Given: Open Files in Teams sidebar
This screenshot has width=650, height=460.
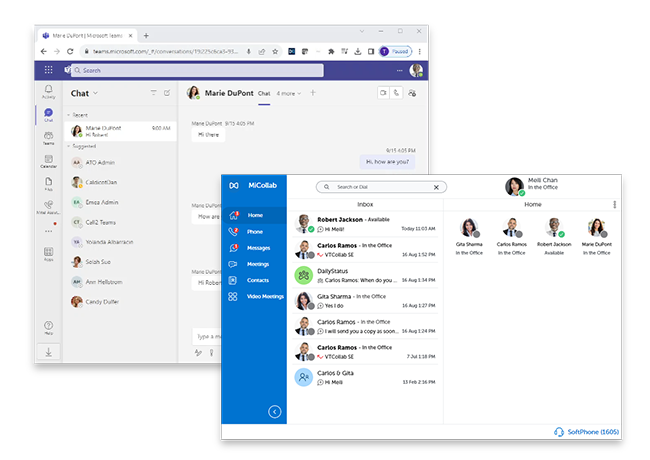Looking at the screenshot, I should click(49, 184).
